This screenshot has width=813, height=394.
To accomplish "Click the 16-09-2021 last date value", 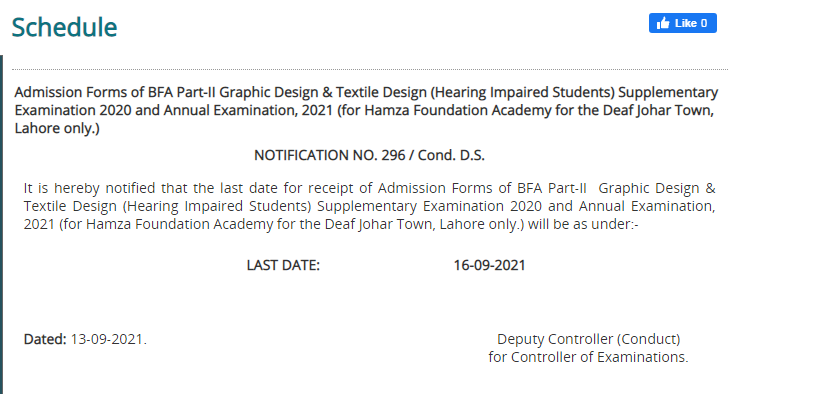I will tap(489, 265).
